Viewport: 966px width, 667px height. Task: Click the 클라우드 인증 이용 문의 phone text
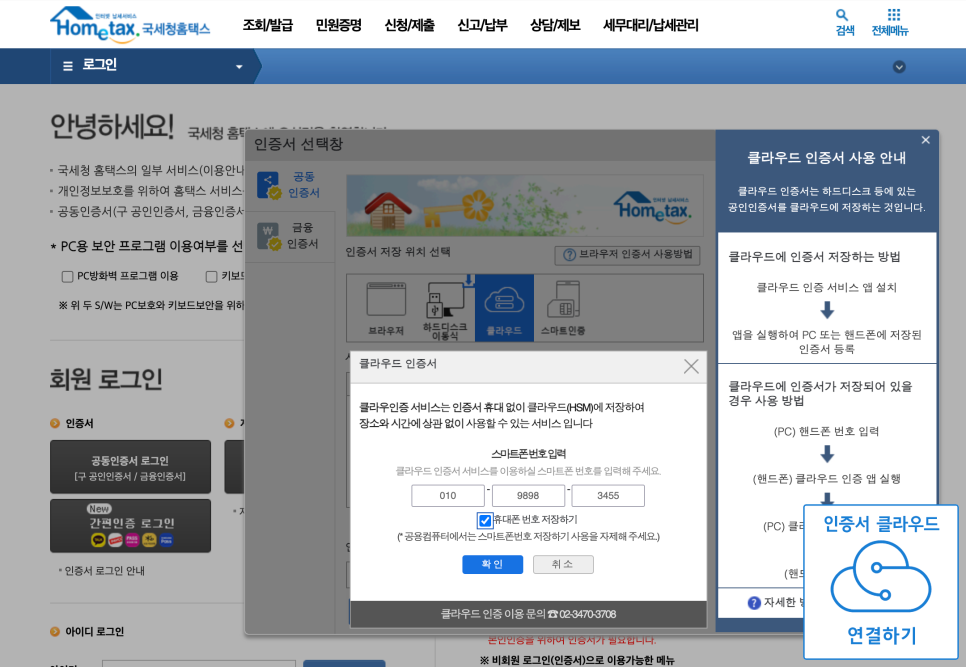pyautogui.click(x=528, y=614)
